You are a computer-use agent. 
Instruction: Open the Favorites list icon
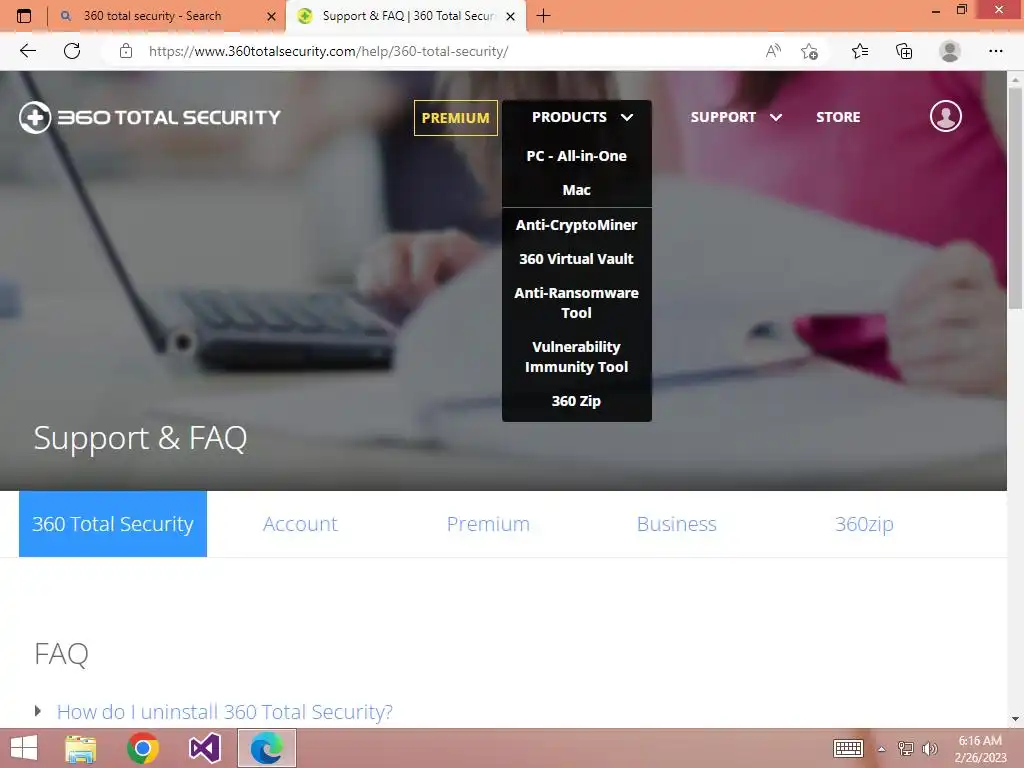tap(860, 51)
